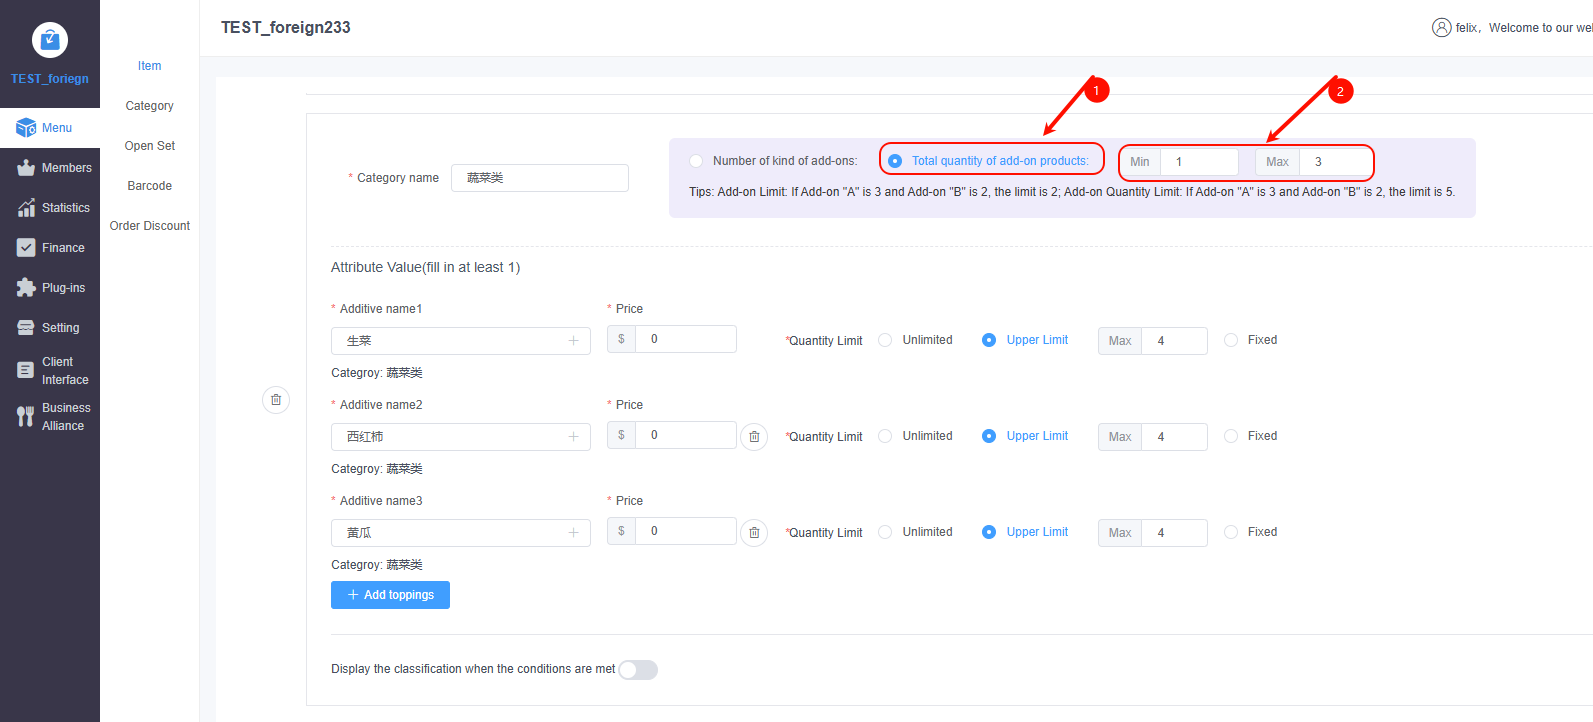The width and height of the screenshot is (1593, 722).
Task: Select 'Number of kind of add-ons' radio
Action: point(696,161)
